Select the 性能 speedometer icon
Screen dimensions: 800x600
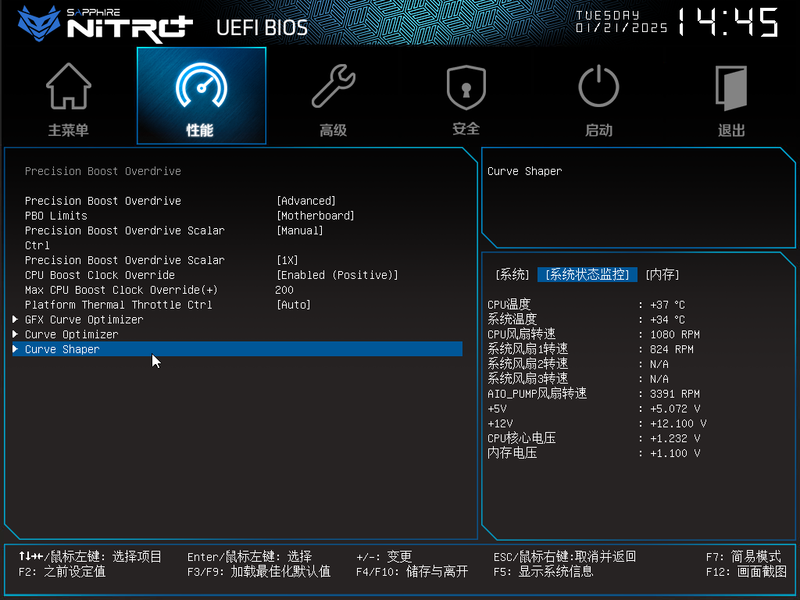[x=201, y=85]
